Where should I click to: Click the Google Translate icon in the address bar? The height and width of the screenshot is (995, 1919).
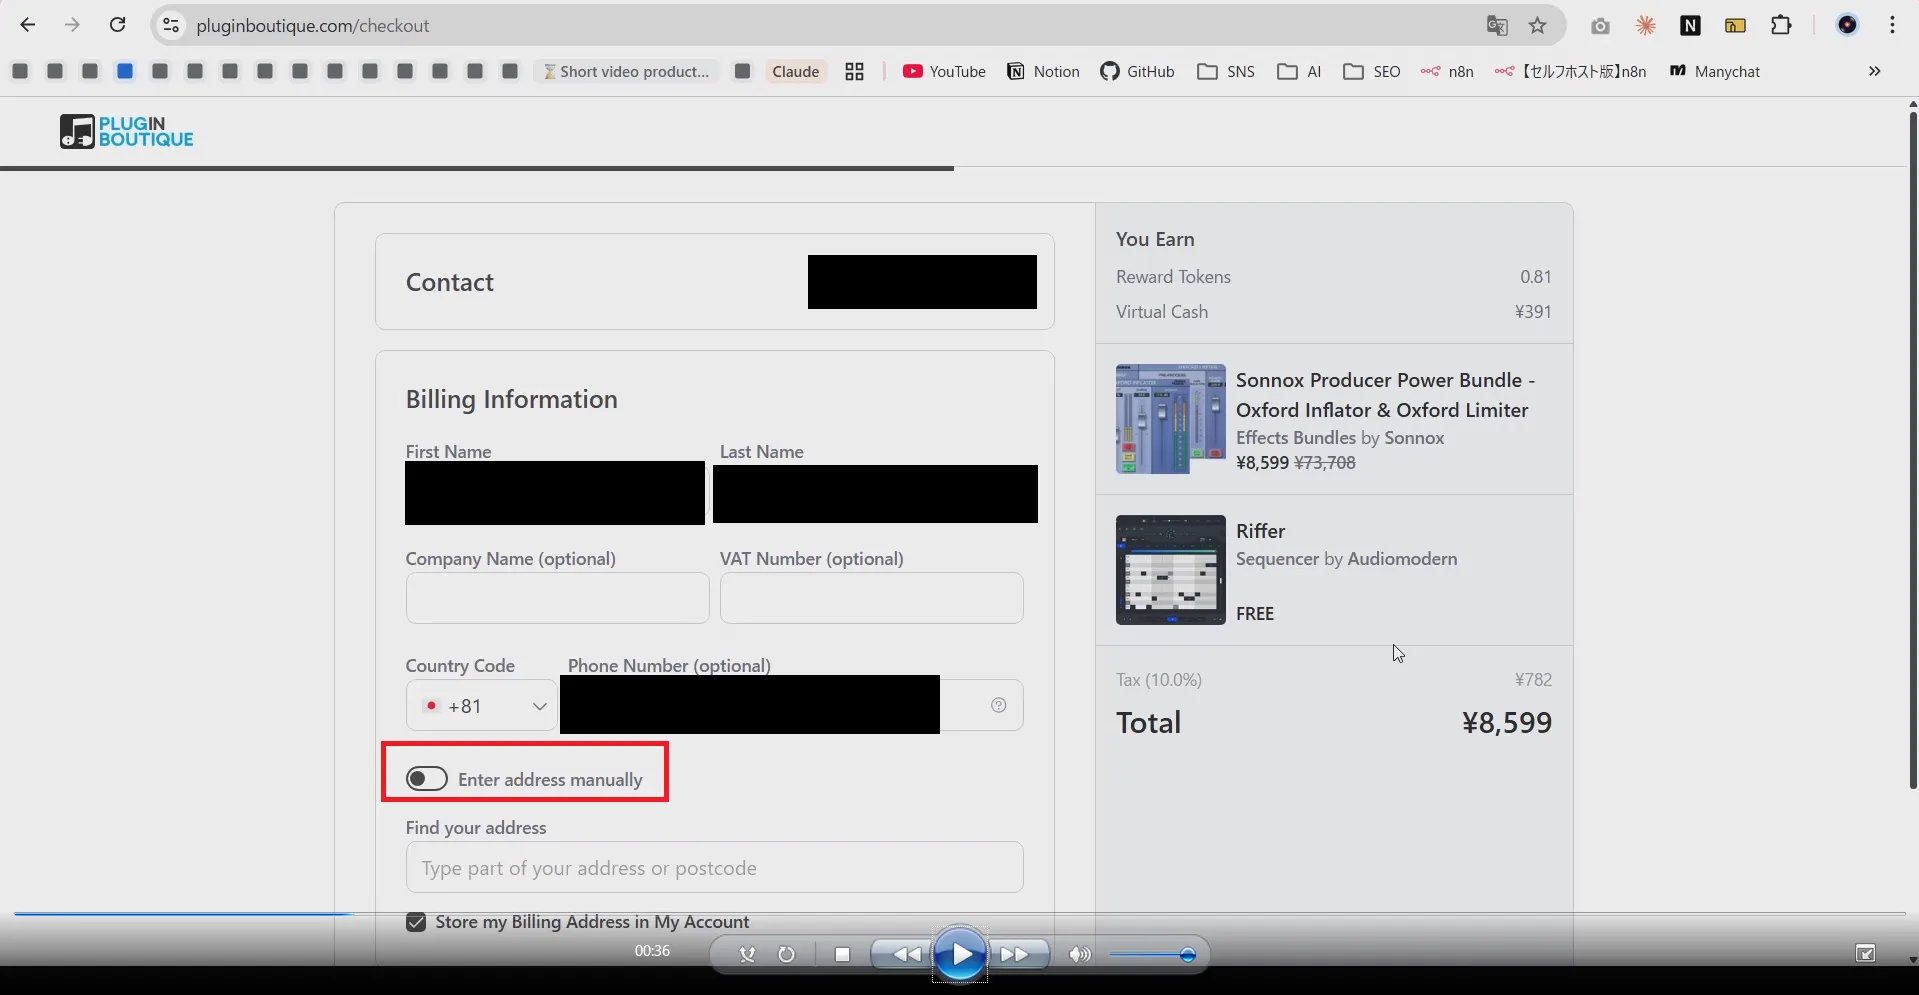[x=1497, y=25]
